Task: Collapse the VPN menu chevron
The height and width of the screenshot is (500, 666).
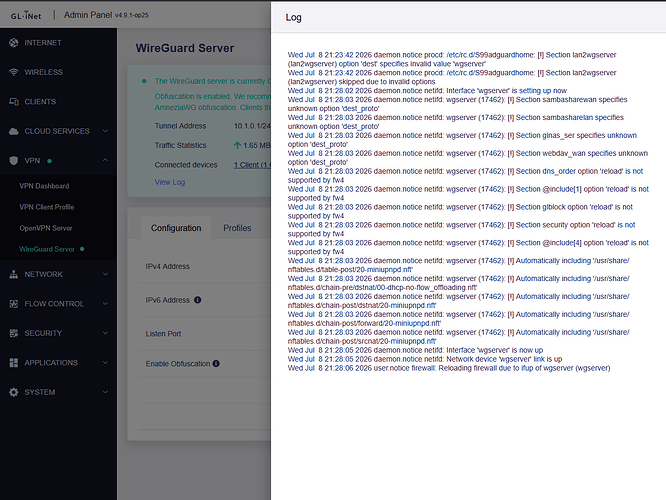Action: click(105, 160)
